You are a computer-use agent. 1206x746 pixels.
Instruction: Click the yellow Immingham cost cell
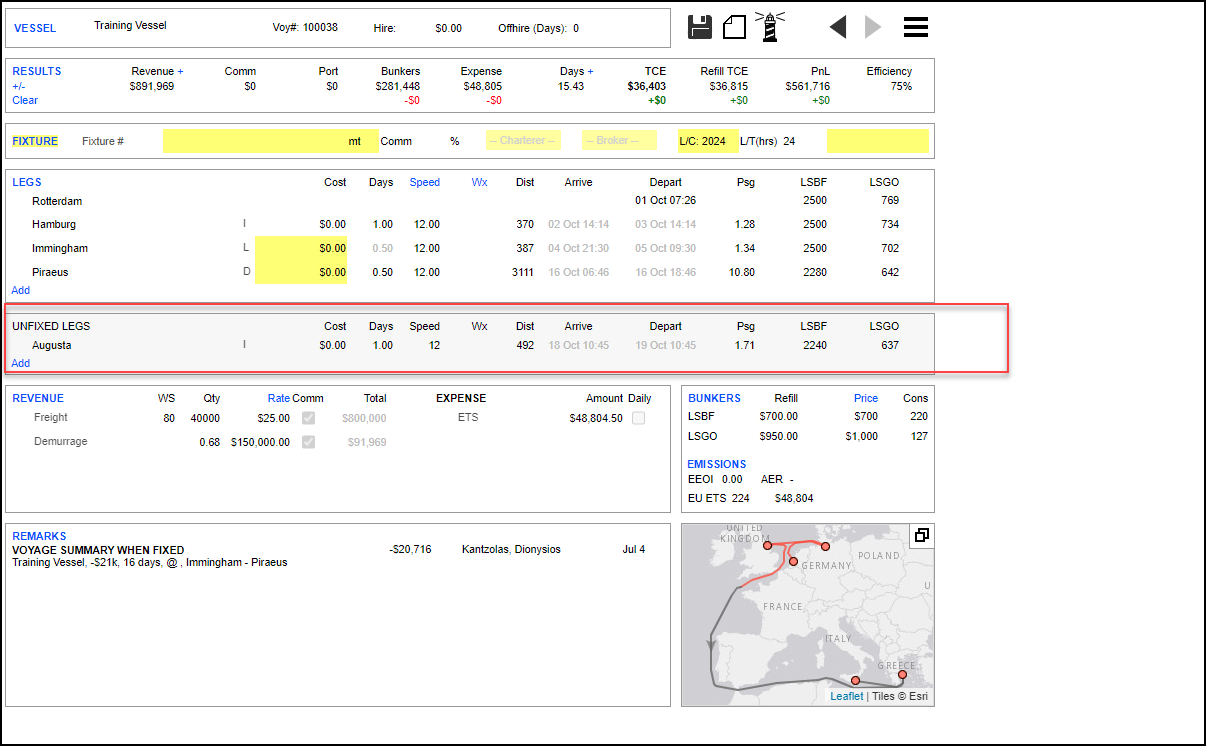301,248
